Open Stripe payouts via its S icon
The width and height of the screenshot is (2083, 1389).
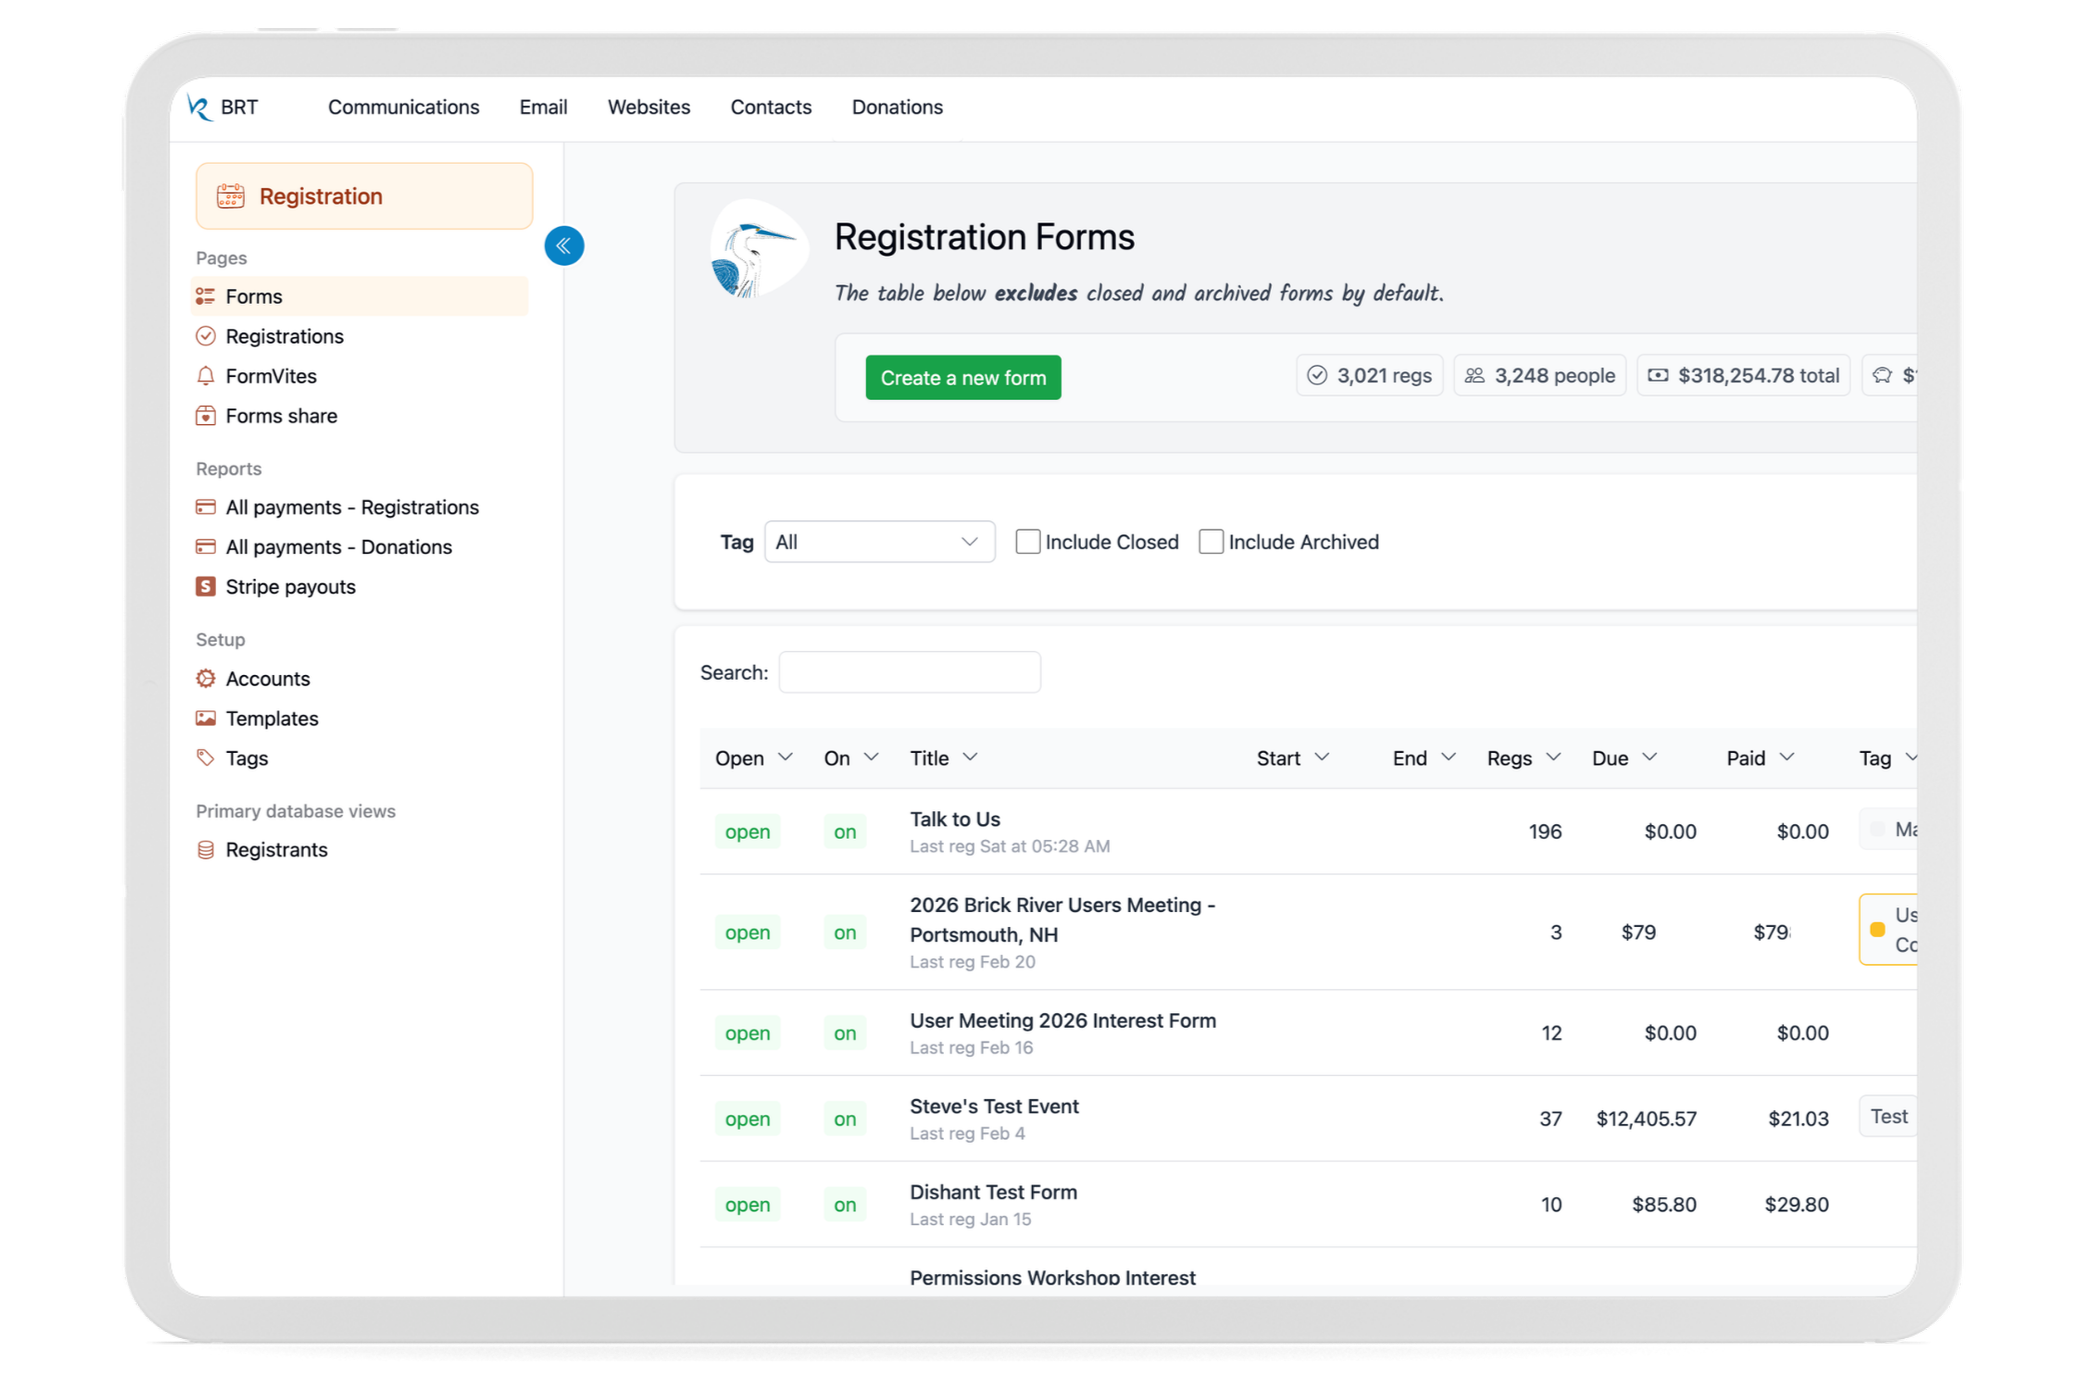tap(205, 587)
